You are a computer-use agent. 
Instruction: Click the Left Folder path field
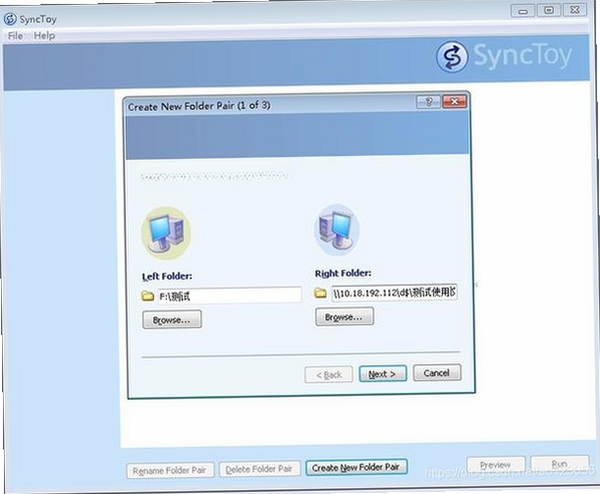point(230,295)
